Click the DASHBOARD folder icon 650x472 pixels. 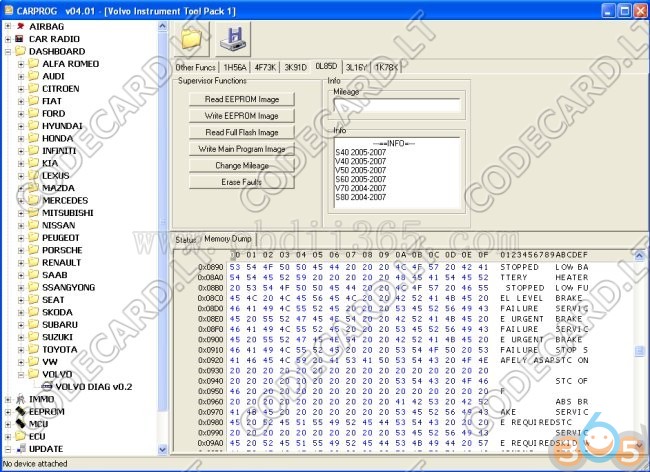click(20, 51)
